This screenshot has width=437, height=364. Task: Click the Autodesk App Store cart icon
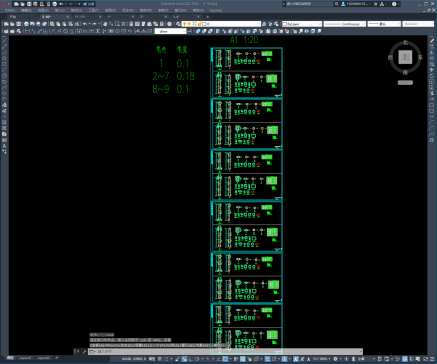click(x=376, y=4)
